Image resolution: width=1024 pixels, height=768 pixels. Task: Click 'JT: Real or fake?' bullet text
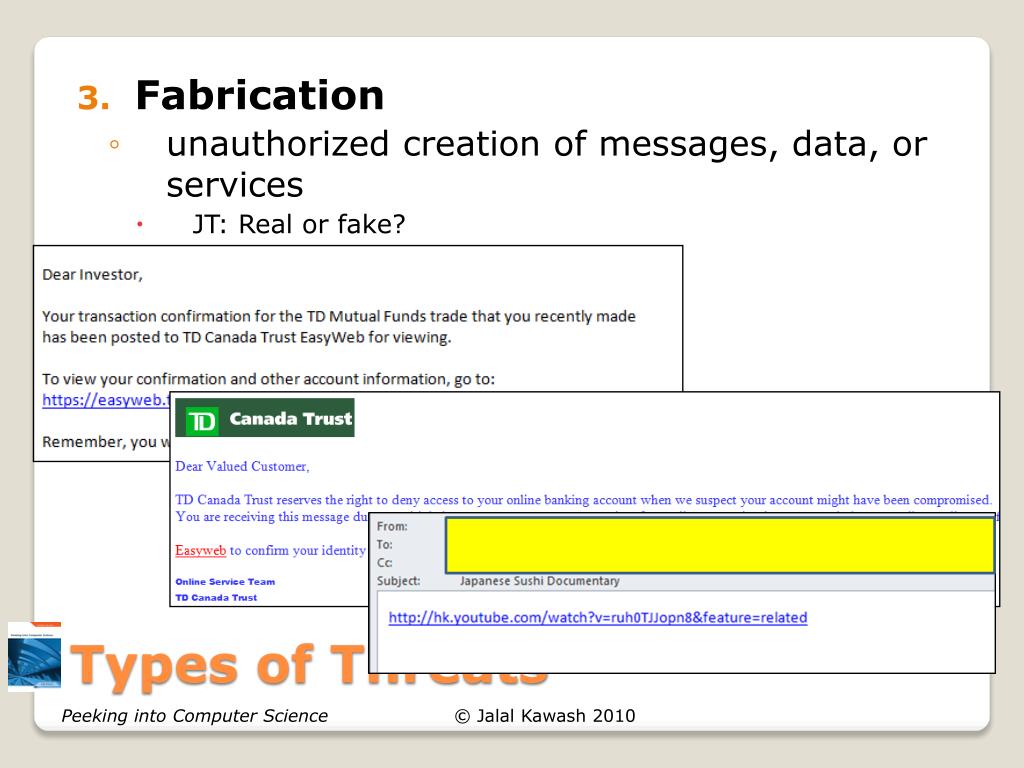pos(298,224)
